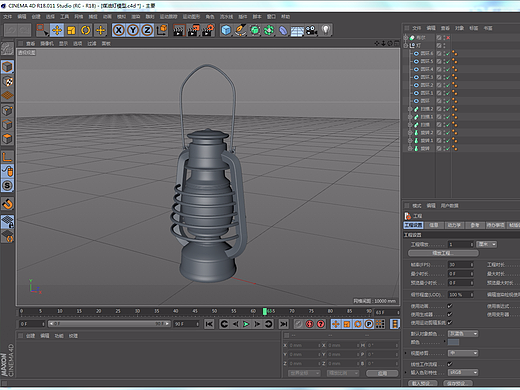Collapse the 灯 null object tree node
Image resolution: width=520 pixels, height=390 pixels.
coord(406,45)
